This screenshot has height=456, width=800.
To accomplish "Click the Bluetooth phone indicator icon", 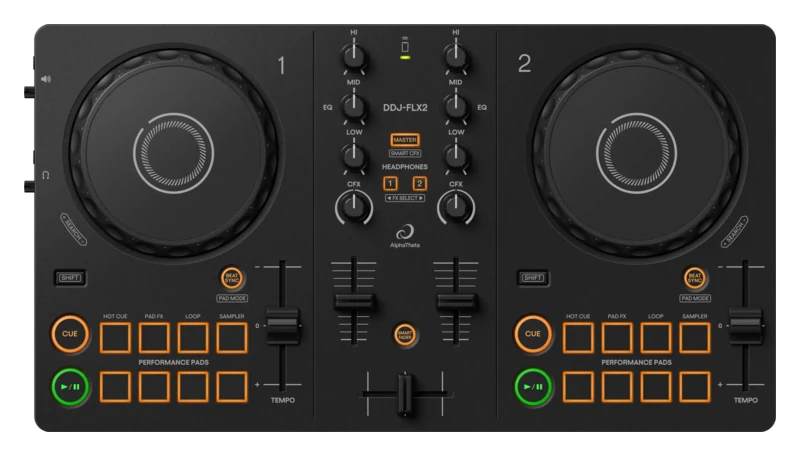I will pyautogui.click(x=405, y=45).
